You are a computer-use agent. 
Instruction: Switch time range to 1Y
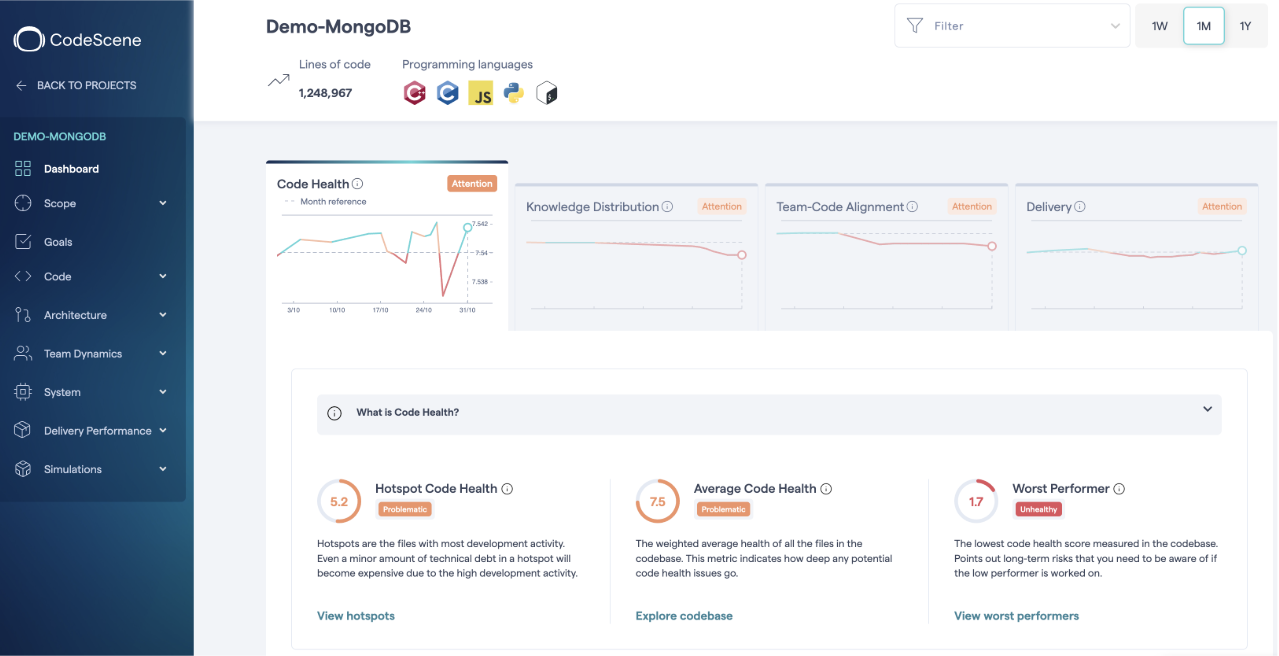click(1246, 25)
